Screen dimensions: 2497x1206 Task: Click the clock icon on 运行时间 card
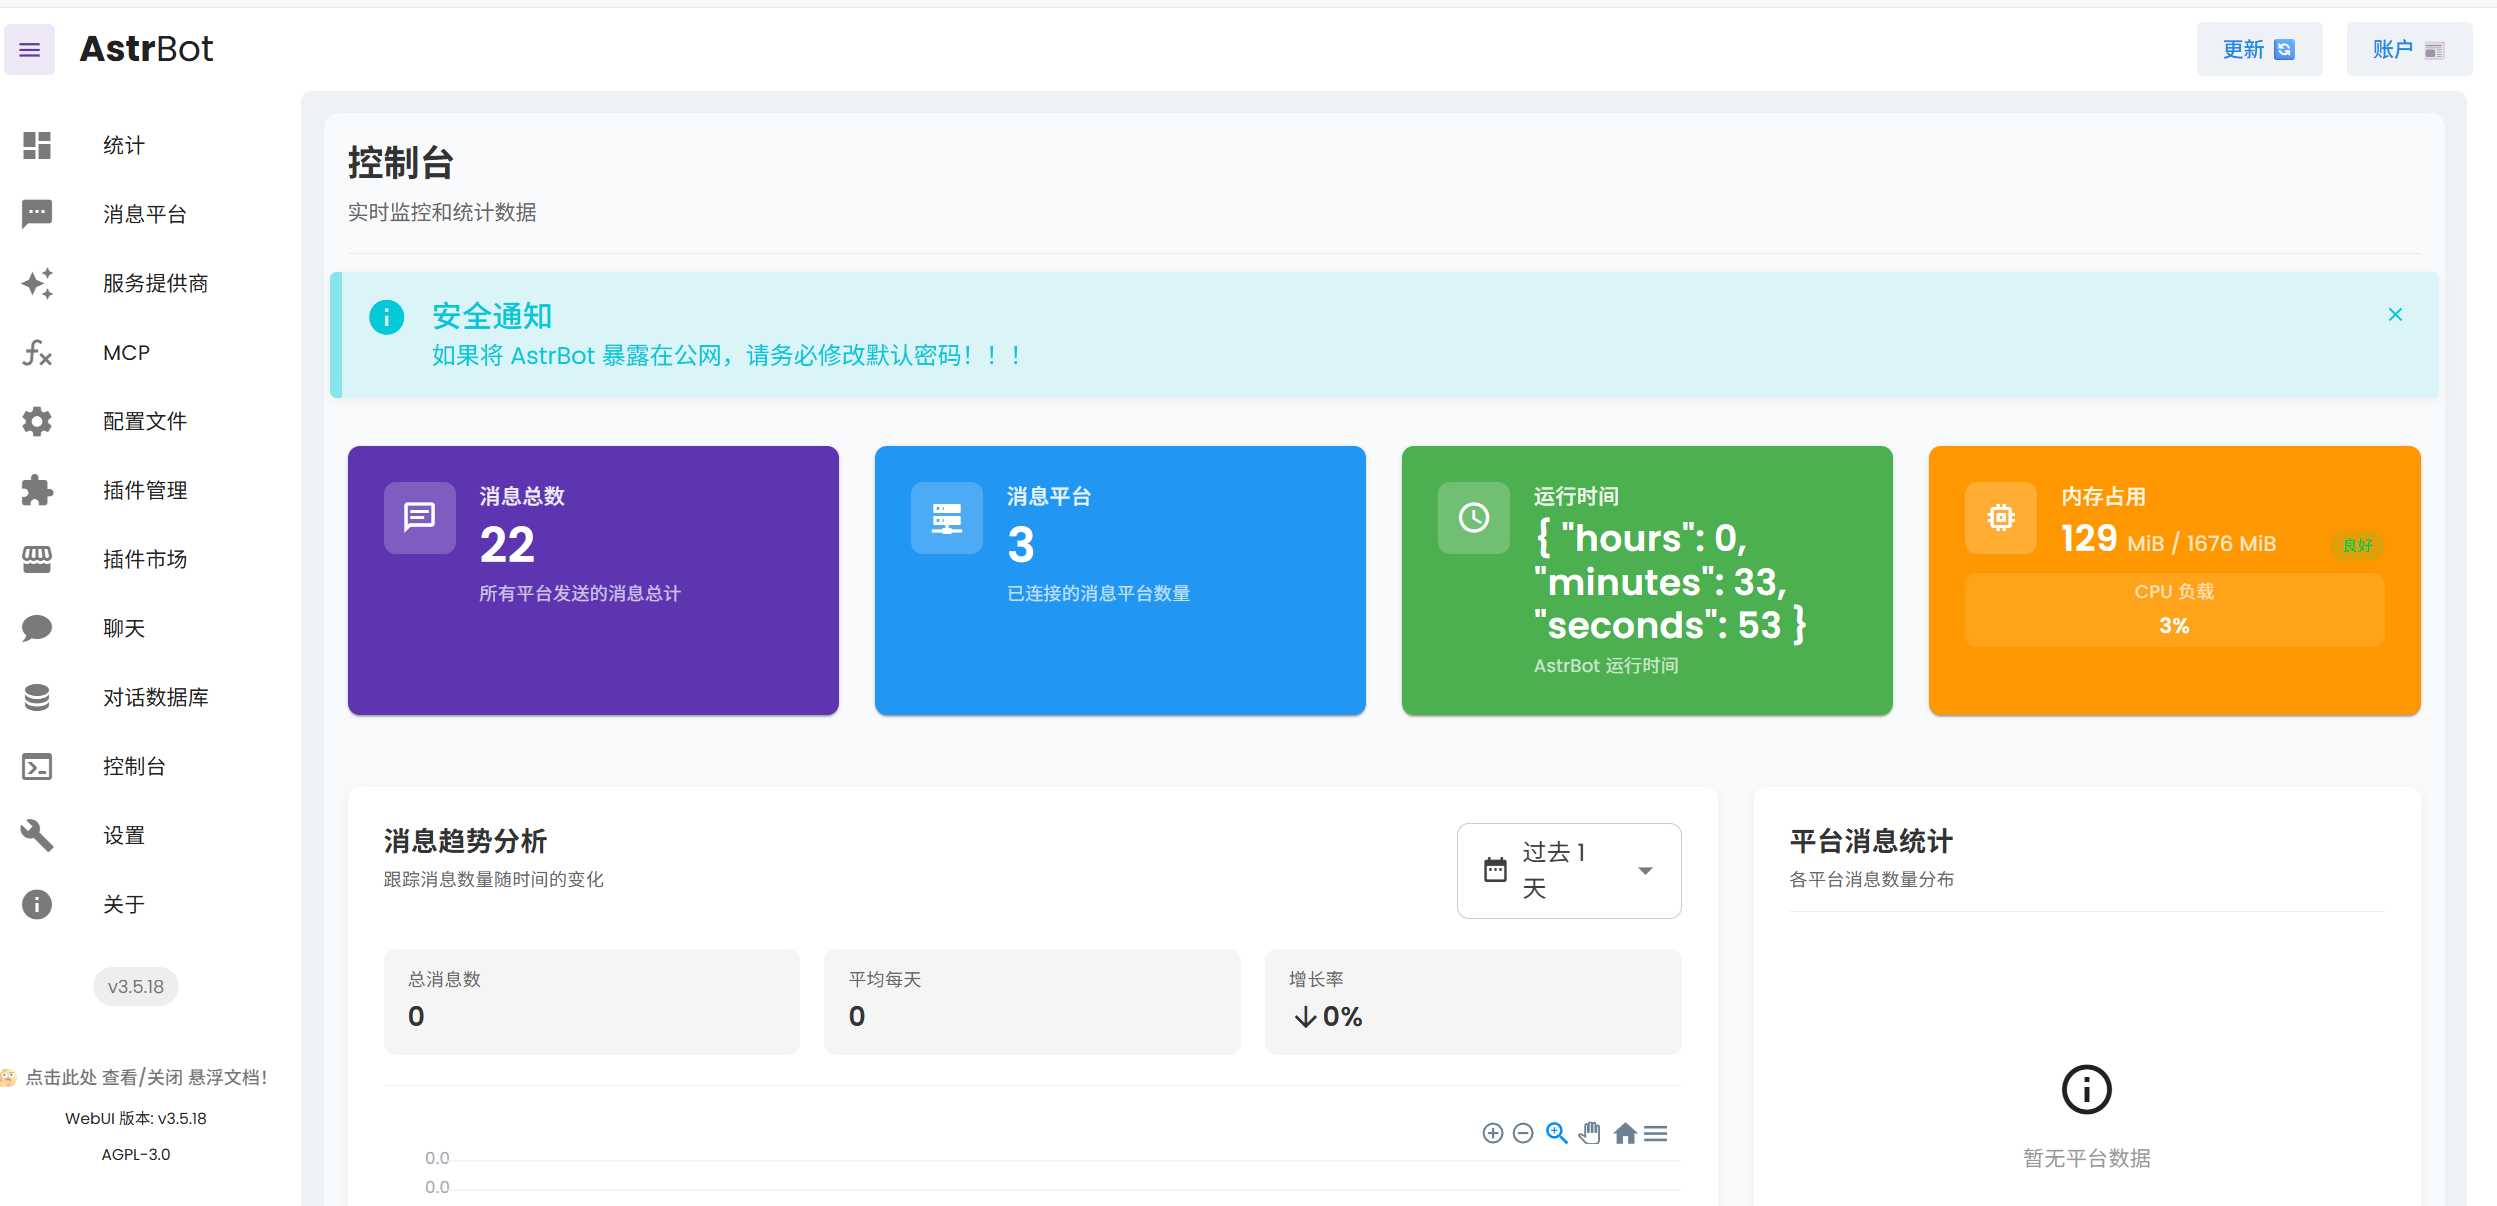click(1474, 518)
